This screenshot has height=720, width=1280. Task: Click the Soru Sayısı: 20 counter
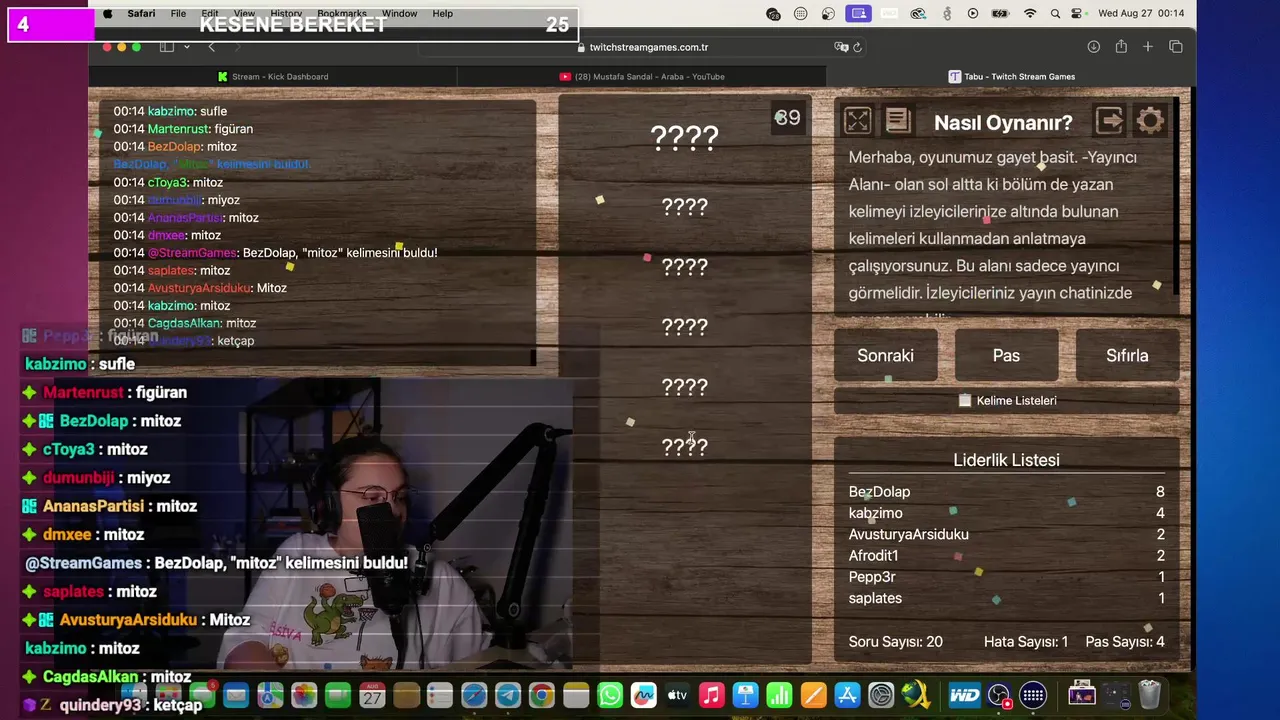[895, 642]
